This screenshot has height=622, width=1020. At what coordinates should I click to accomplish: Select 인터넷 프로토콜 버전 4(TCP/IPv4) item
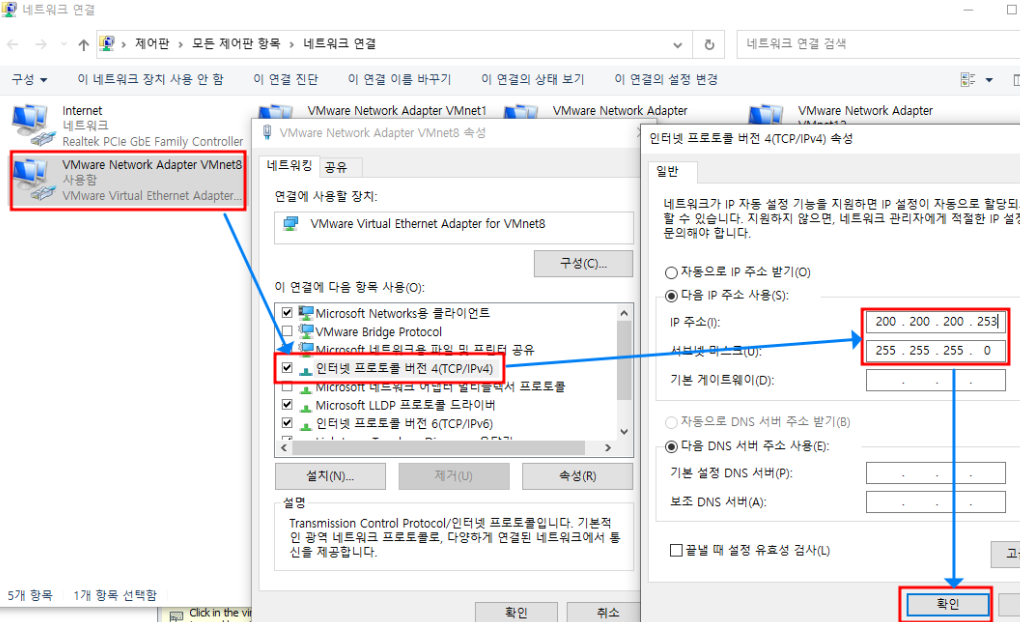coord(404,369)
